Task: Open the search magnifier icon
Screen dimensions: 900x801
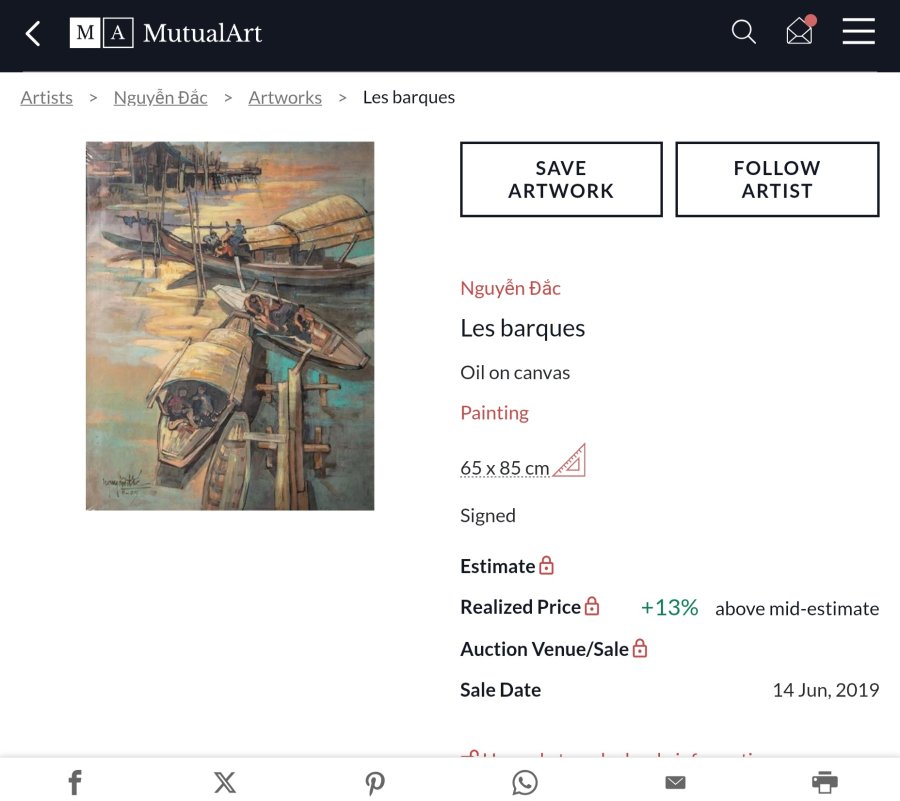Action: pos(743,32)
